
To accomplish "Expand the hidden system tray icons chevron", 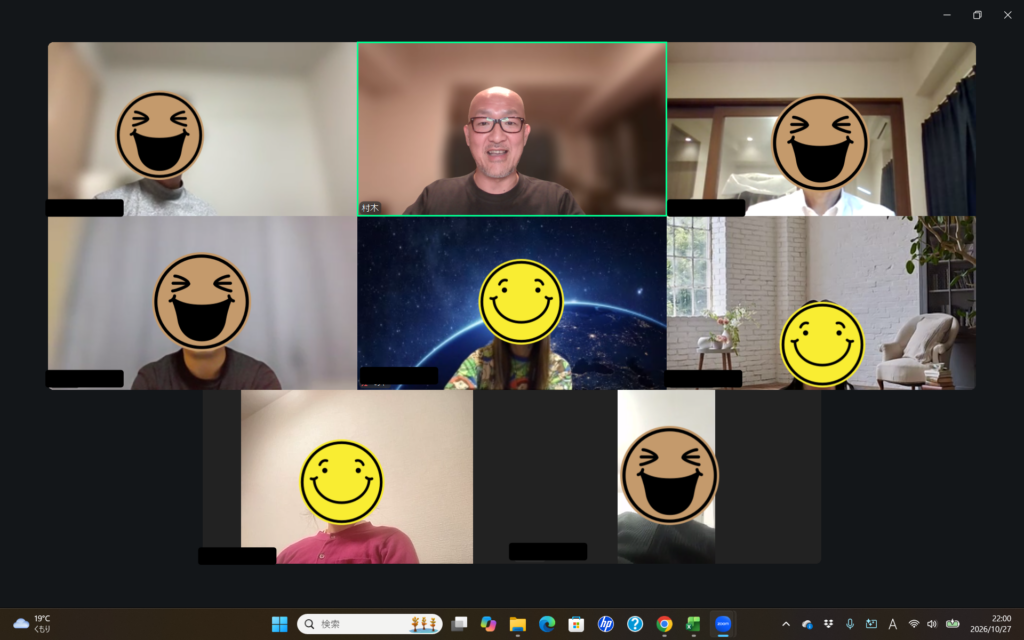I will [786, 624].
